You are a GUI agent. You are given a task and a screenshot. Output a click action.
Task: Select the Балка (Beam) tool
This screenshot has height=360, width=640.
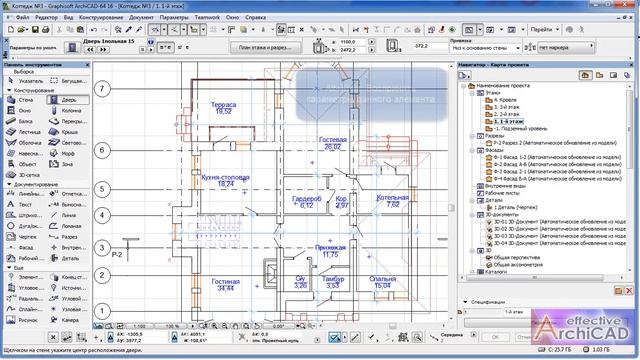pos(21,121)
